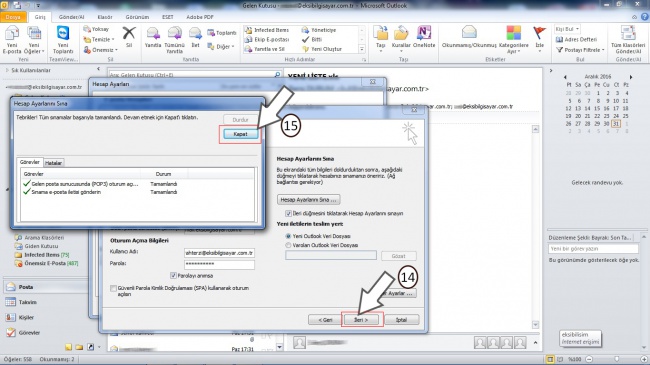Click the Yoksay ribbon item
This screenshot has height=365, width=650.
point(96,29)
